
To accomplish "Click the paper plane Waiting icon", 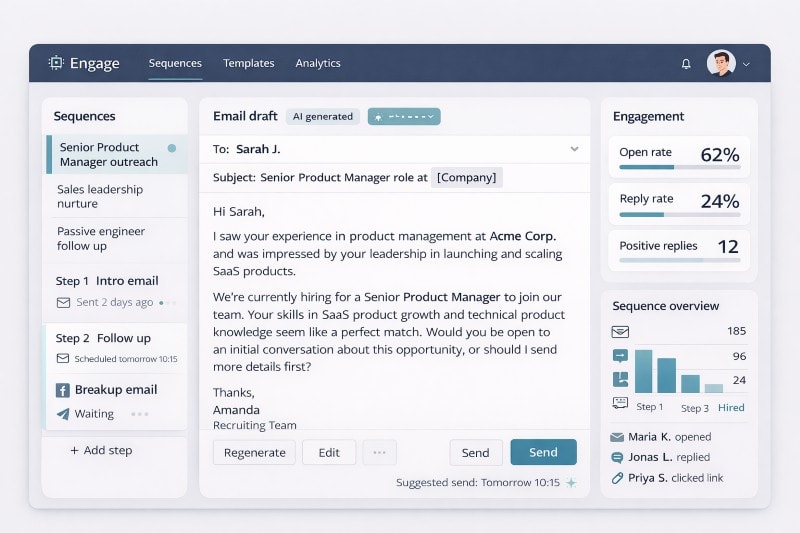I will (x=63, y=414).
